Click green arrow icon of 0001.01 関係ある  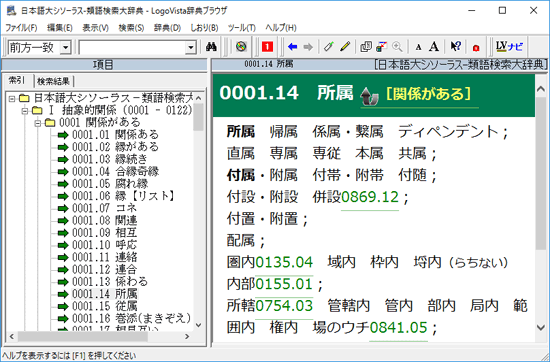[63, 135]
